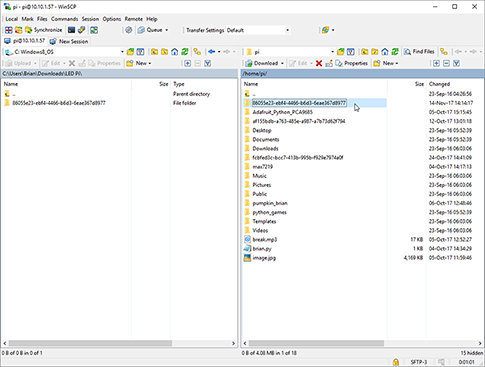Open the Remote menu

coord(134,19)
